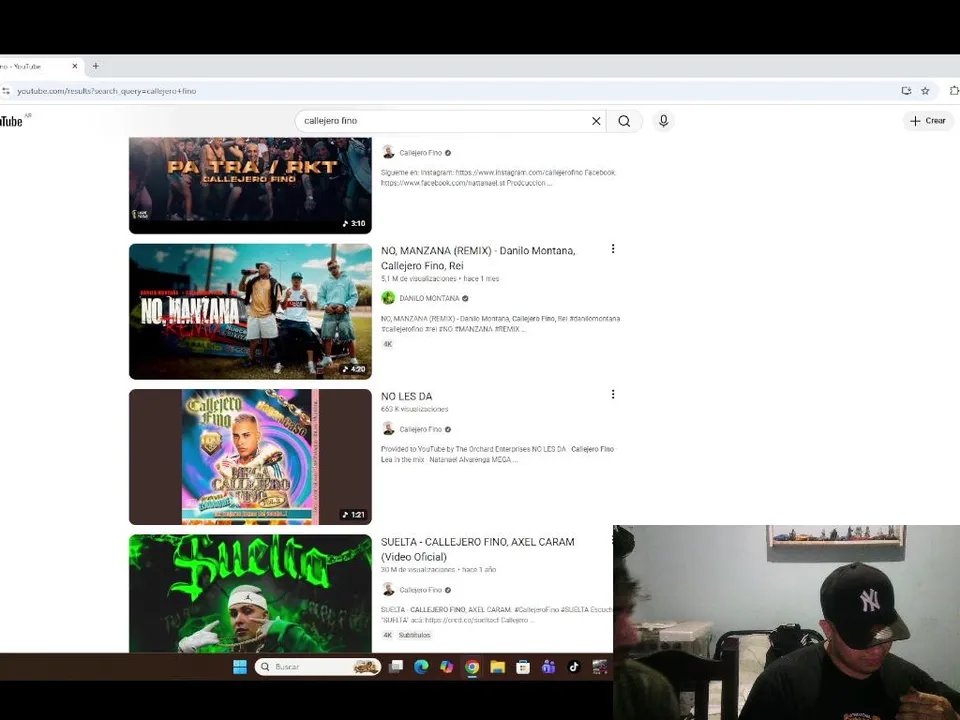The width and height of the screenshot is (960, 720).
Task: Click the NO, MANZANA description snippet
Action: pos(500,324)
